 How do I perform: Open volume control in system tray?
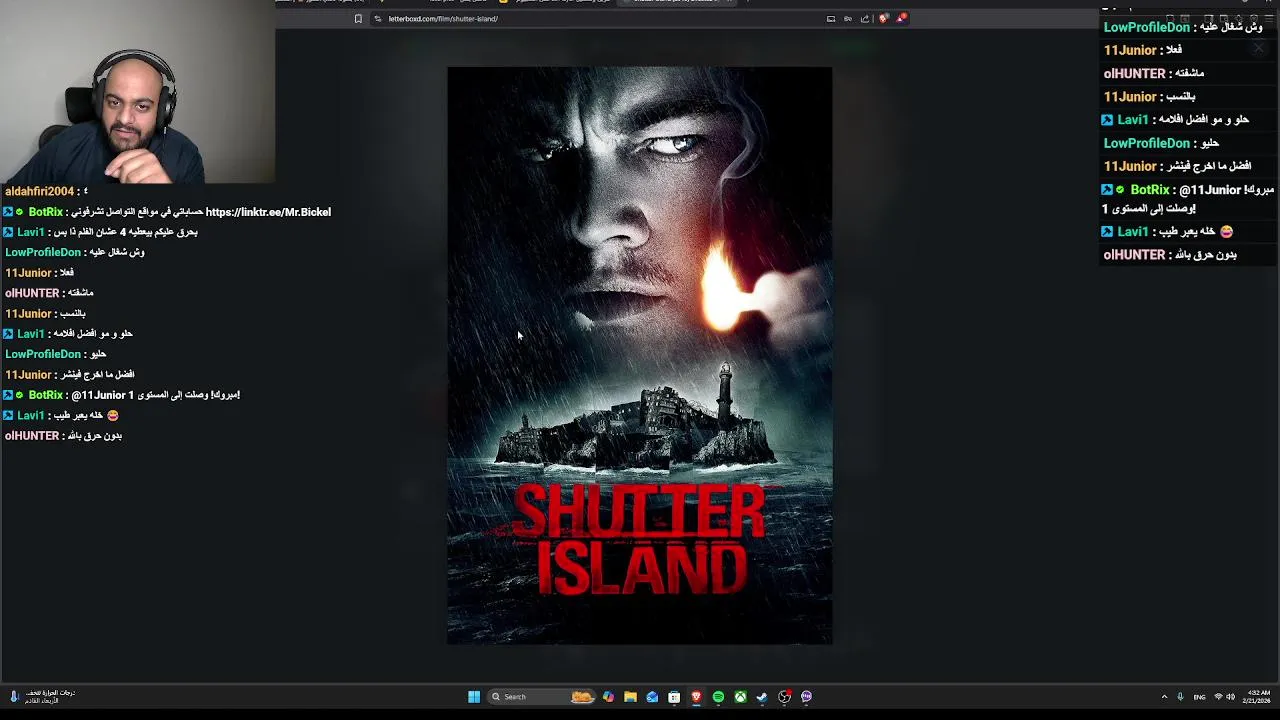pos(1231,697)
